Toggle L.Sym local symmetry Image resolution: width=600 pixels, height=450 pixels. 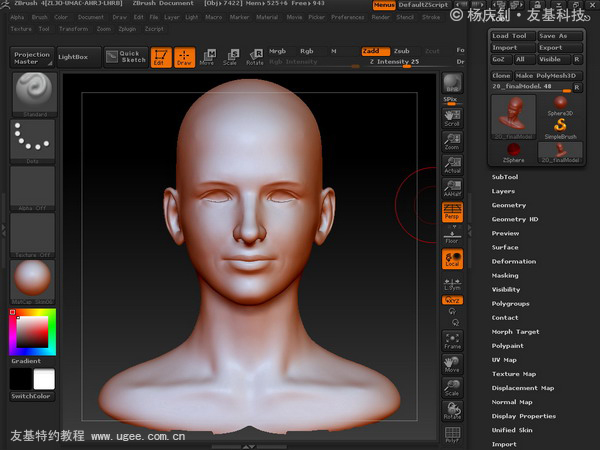pos(452,284)
